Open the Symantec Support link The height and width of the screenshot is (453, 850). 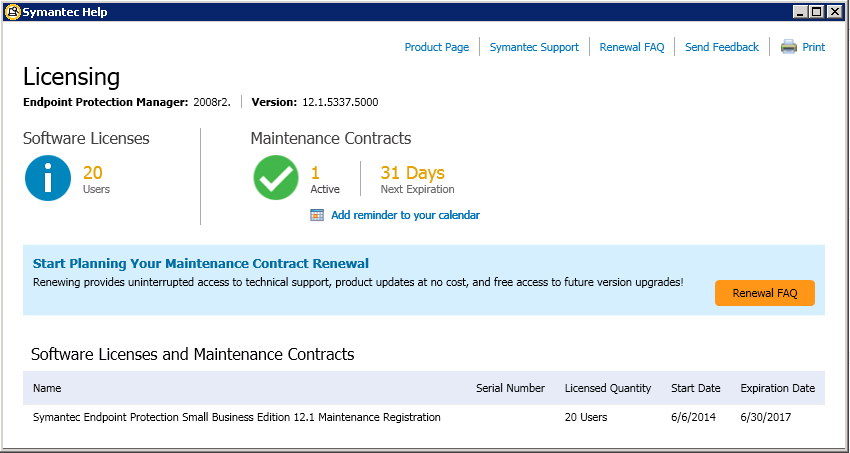pyautogui.click(x=535, y=47)
